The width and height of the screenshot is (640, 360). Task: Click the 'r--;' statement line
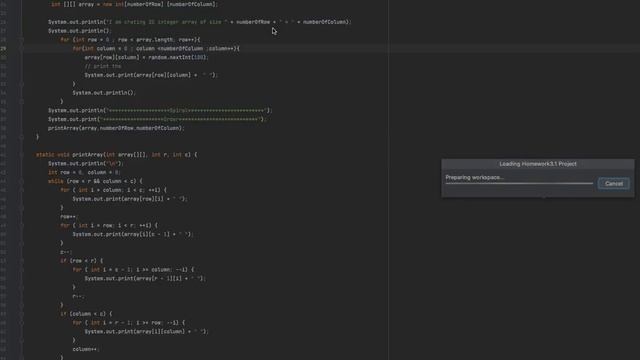click(78, 297)
